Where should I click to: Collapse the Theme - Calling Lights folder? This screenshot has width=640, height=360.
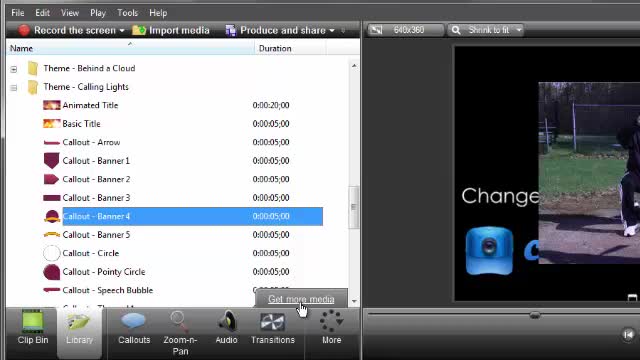14,87
